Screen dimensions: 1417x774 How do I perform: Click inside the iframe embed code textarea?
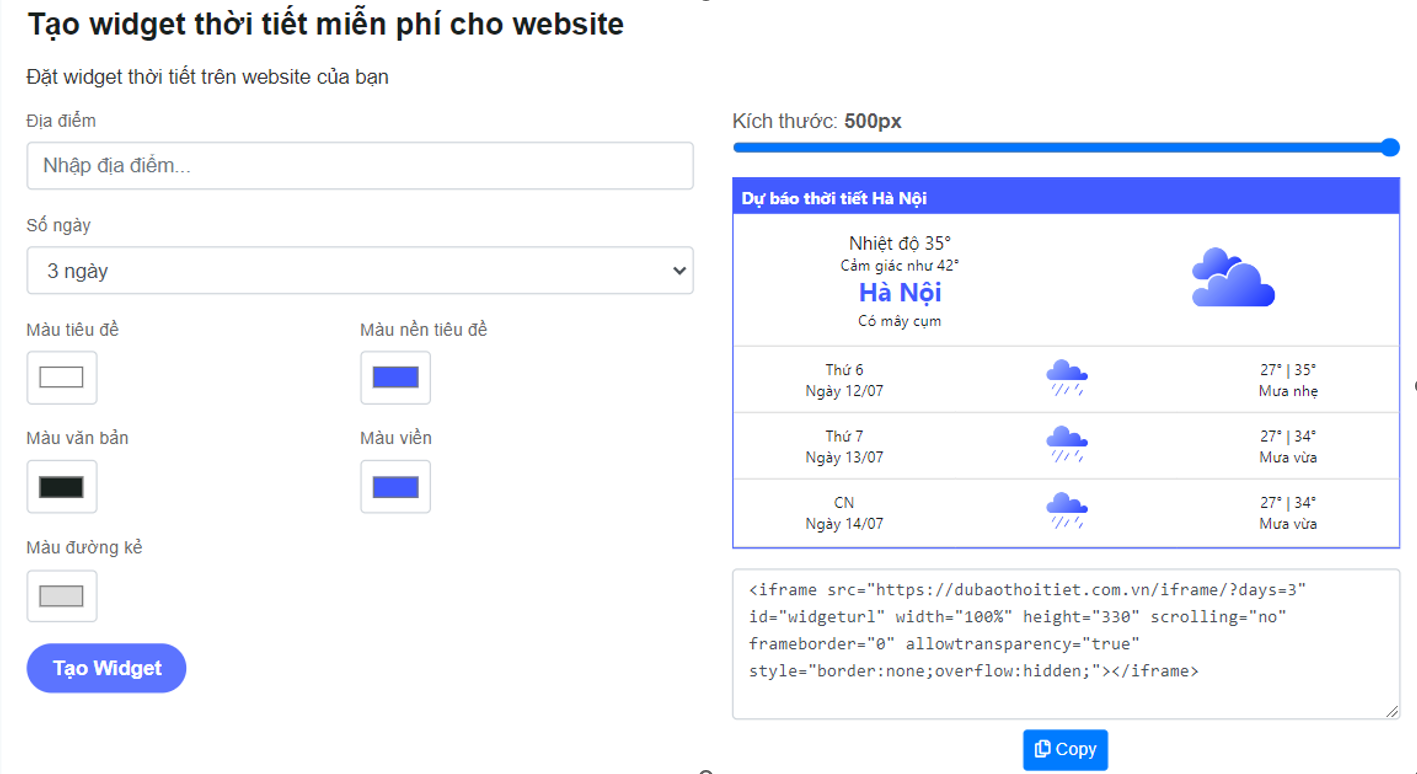tap(1066, 644)
